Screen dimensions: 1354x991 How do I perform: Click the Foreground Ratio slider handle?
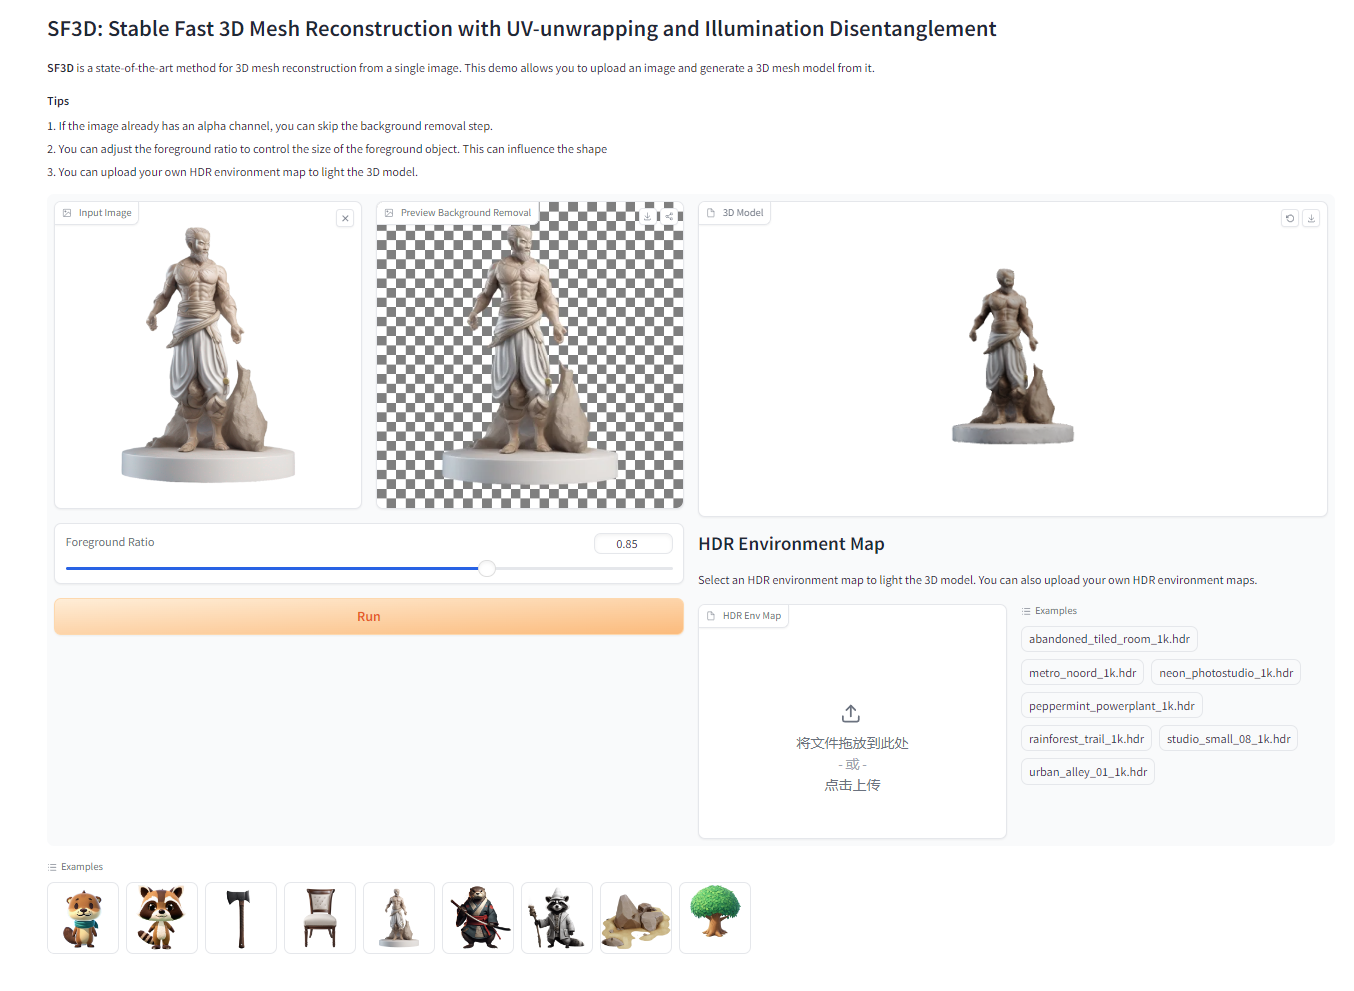click(487, 568)
